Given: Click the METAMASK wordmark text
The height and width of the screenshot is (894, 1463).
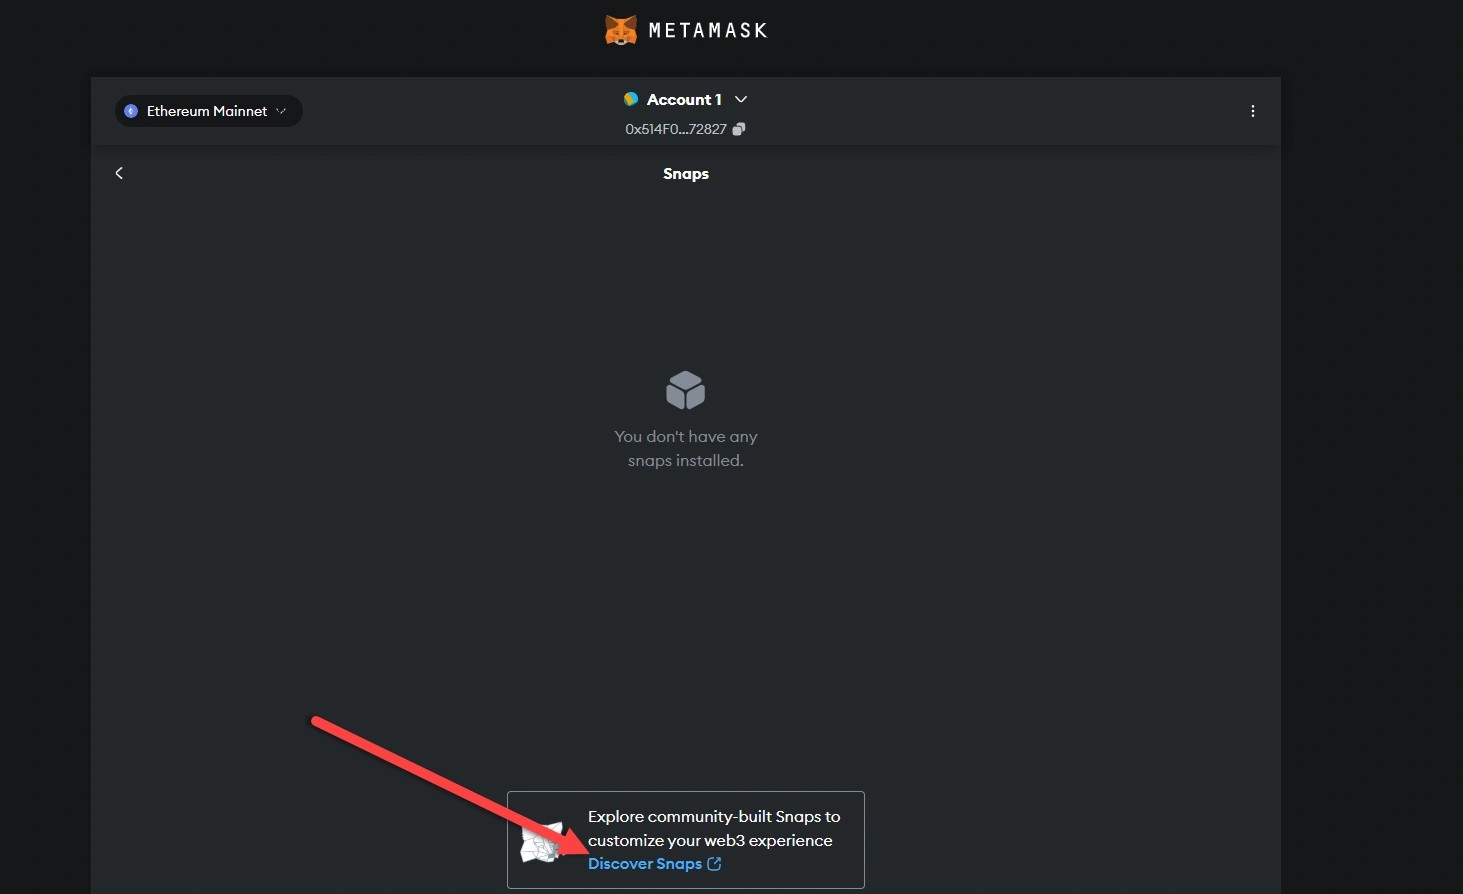Looking at the screenshot, I should (708, 31).
